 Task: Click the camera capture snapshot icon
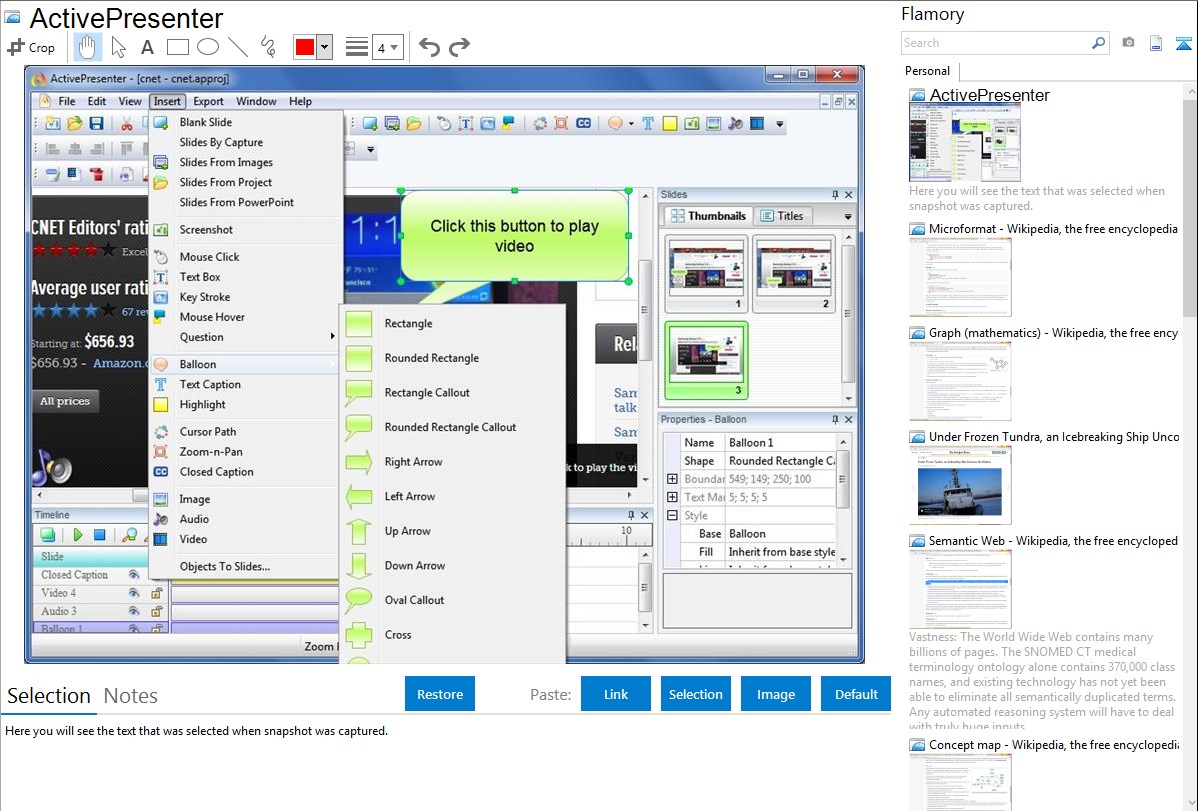pos(1128,43)
